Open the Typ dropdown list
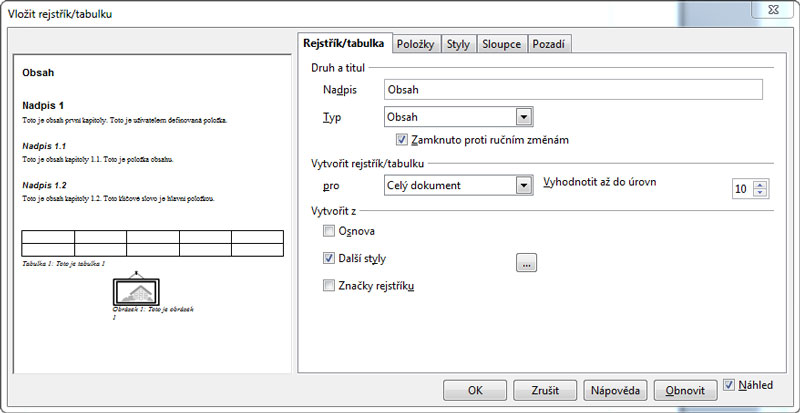This screenshot has height=413, width=800. pos(522,117)
